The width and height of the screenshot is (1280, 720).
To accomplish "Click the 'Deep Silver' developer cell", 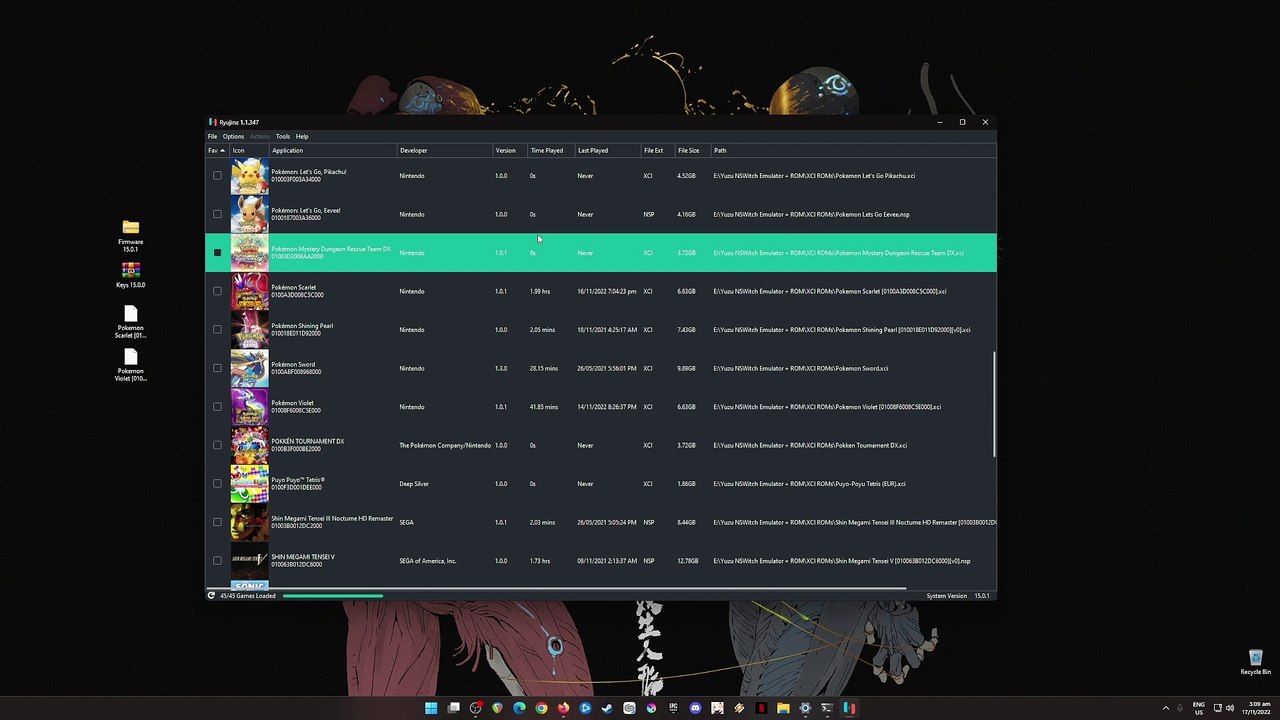I will 414,484.
